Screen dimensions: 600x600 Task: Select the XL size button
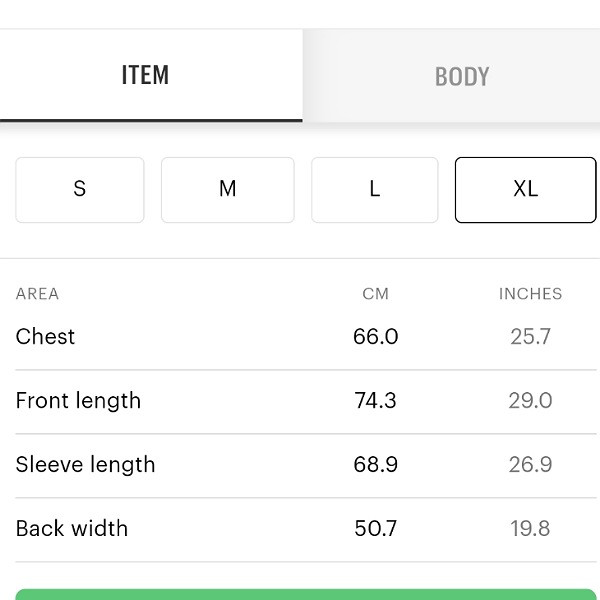pyautogui.click(x=525, y=189)
